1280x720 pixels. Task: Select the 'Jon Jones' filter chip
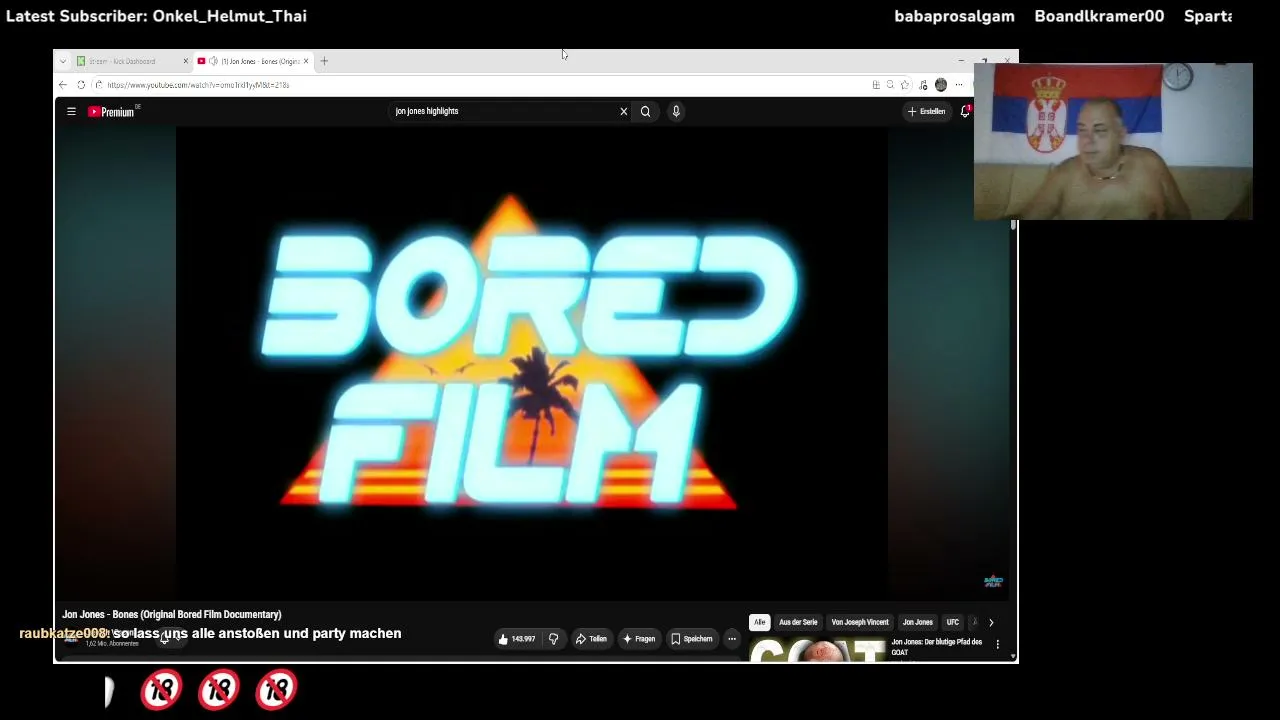(918, 622)
